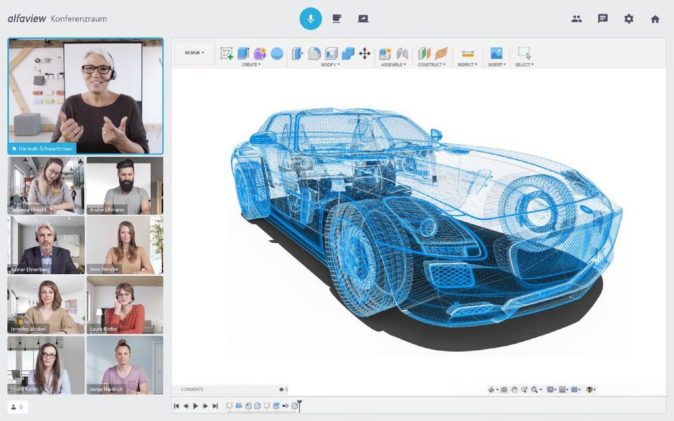The height and width of the screenshot is (421, 674).
Task: Expand the MODIFY menu dropdown
Action: 330,65
